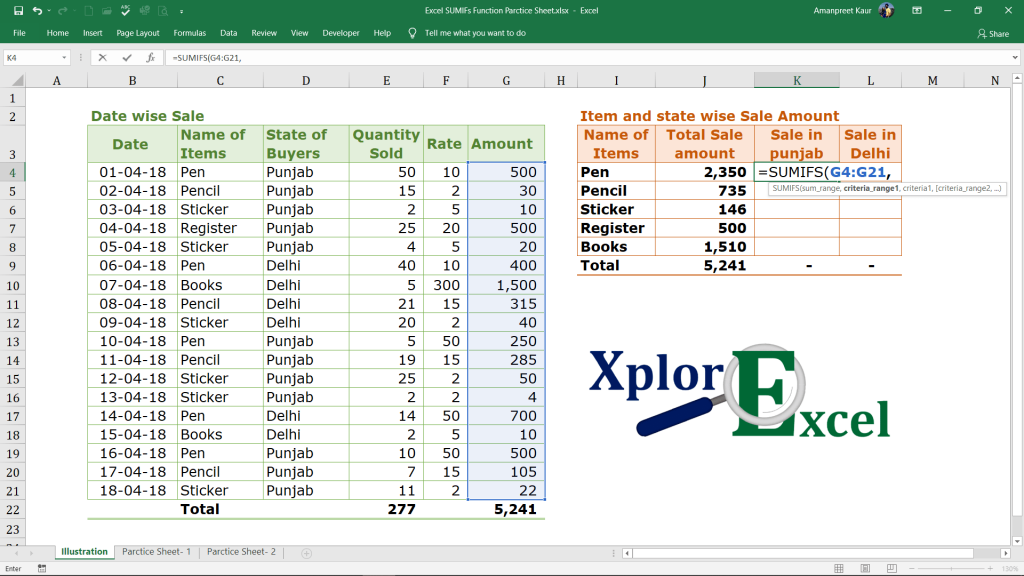
Task: Run Spelling check from Quick Access toolbar
Action: point(124,11)
